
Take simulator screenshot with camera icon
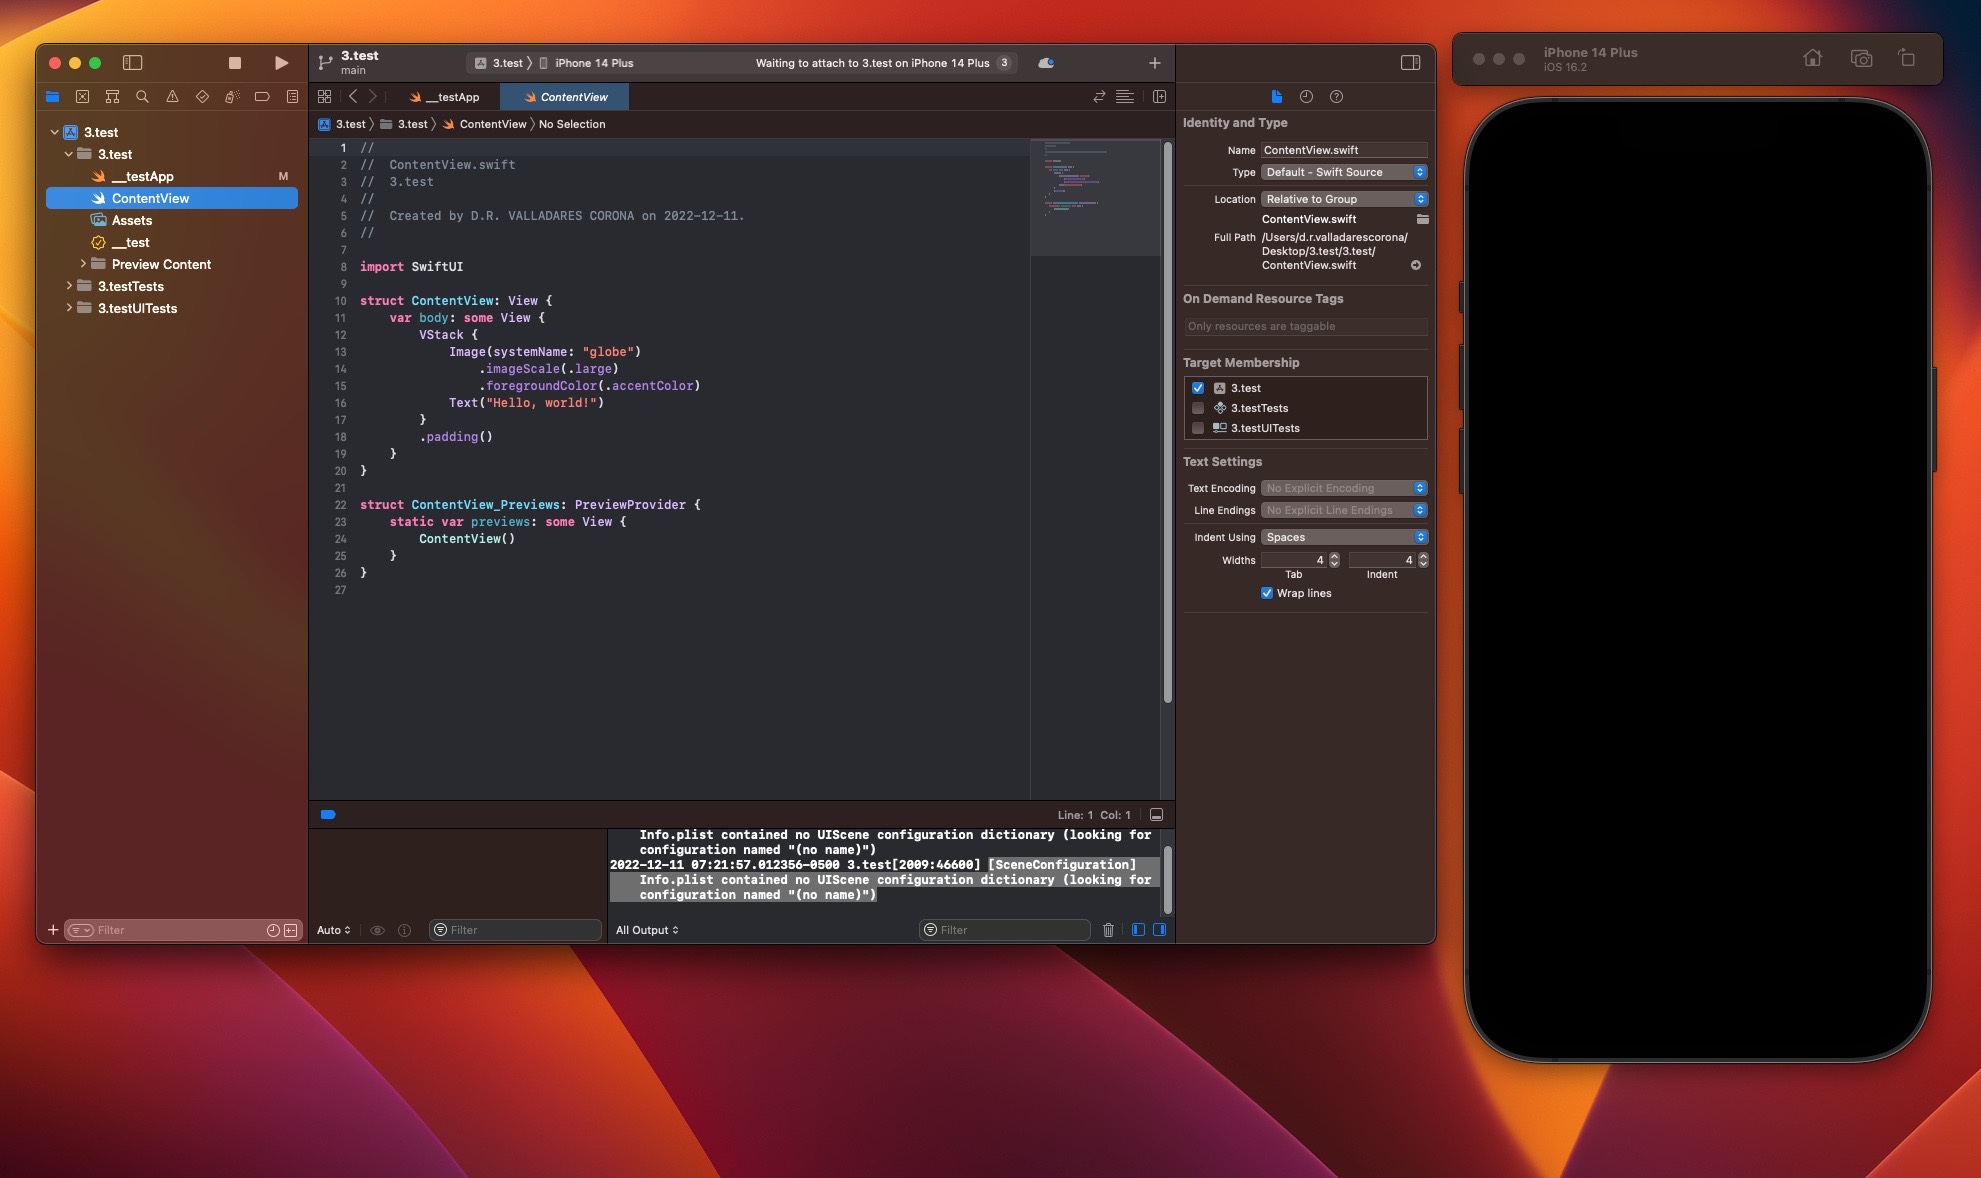coord(1861,59)
